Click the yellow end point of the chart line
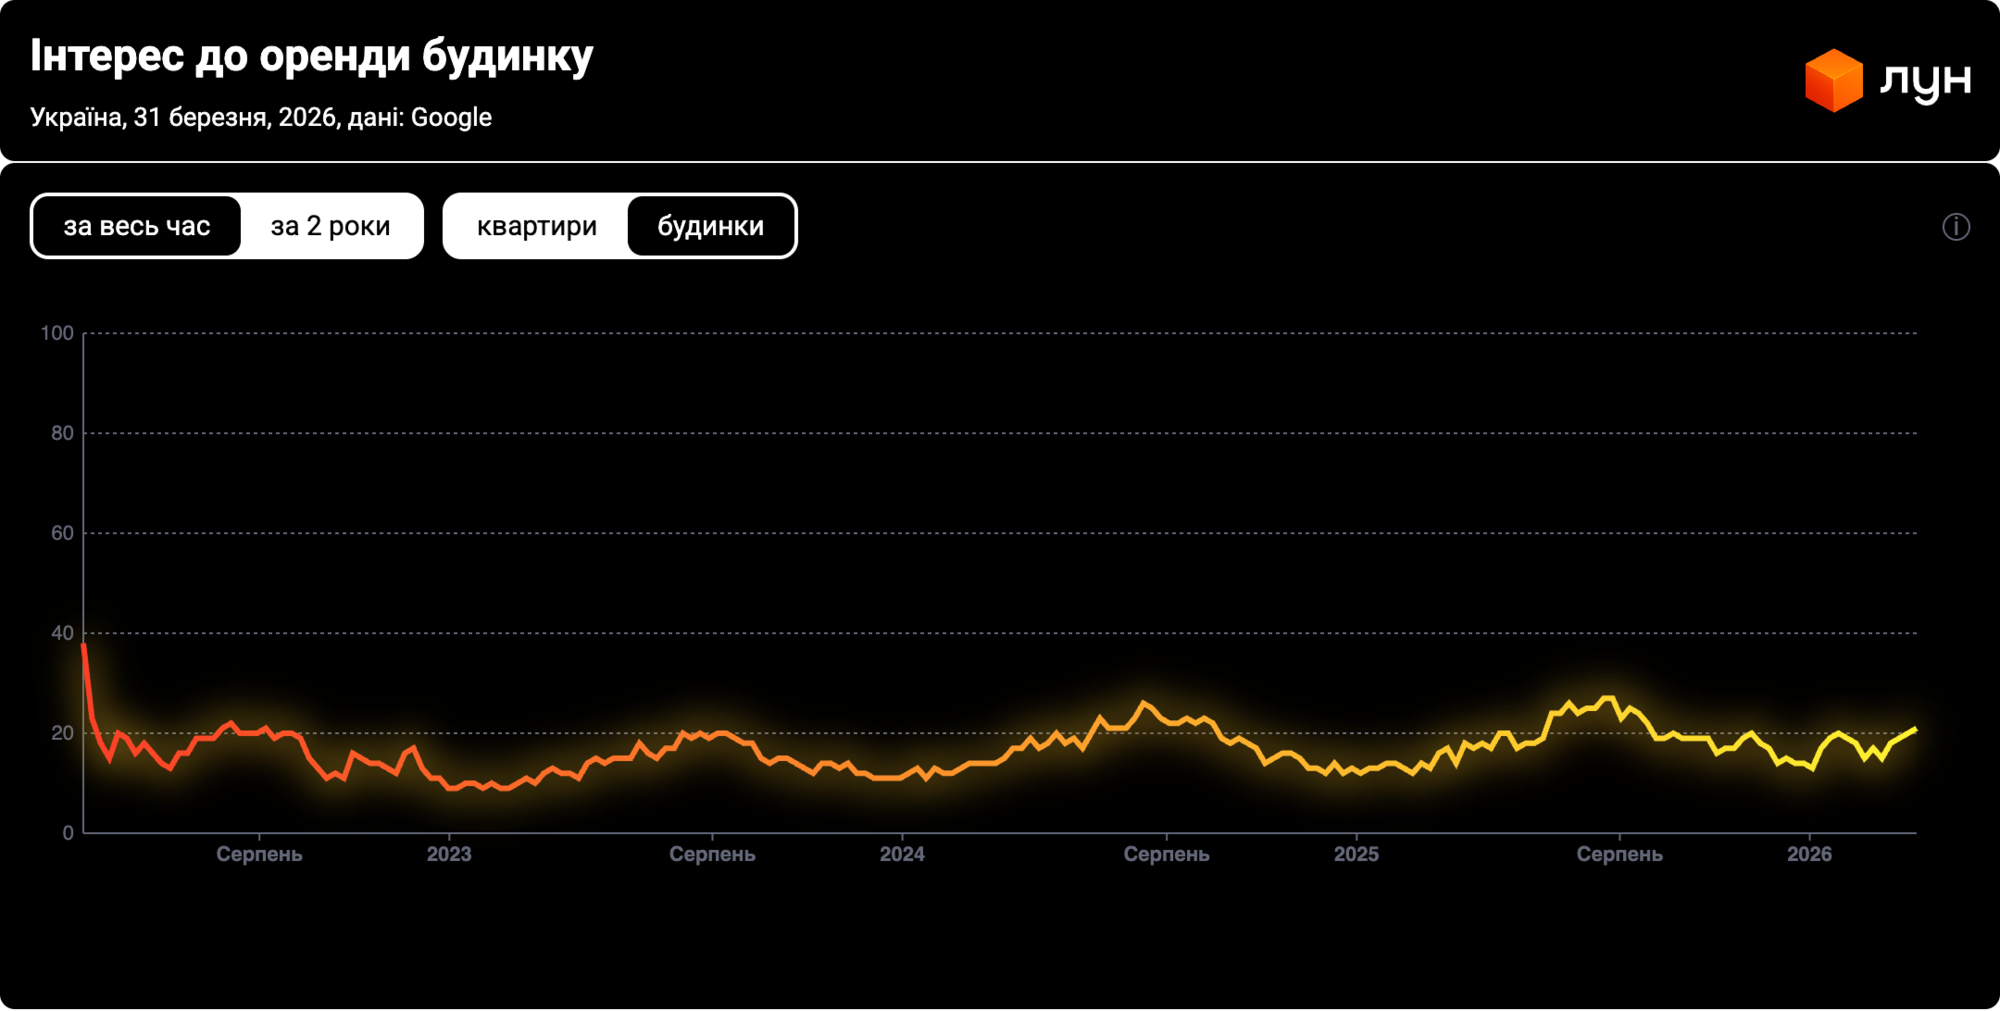Image resolution: width=2000 pixels, height=1011 pixels. [x=1914, y=730]
